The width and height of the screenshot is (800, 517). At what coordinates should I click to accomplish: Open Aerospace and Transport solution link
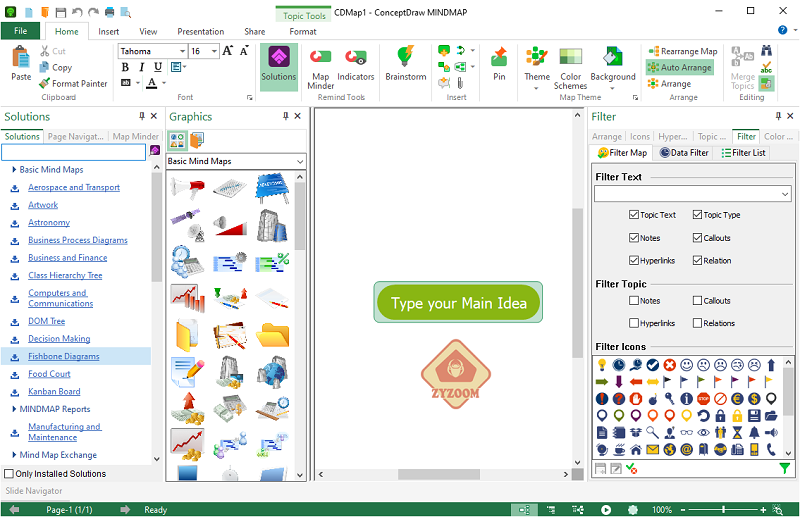[x=74, y=187]
